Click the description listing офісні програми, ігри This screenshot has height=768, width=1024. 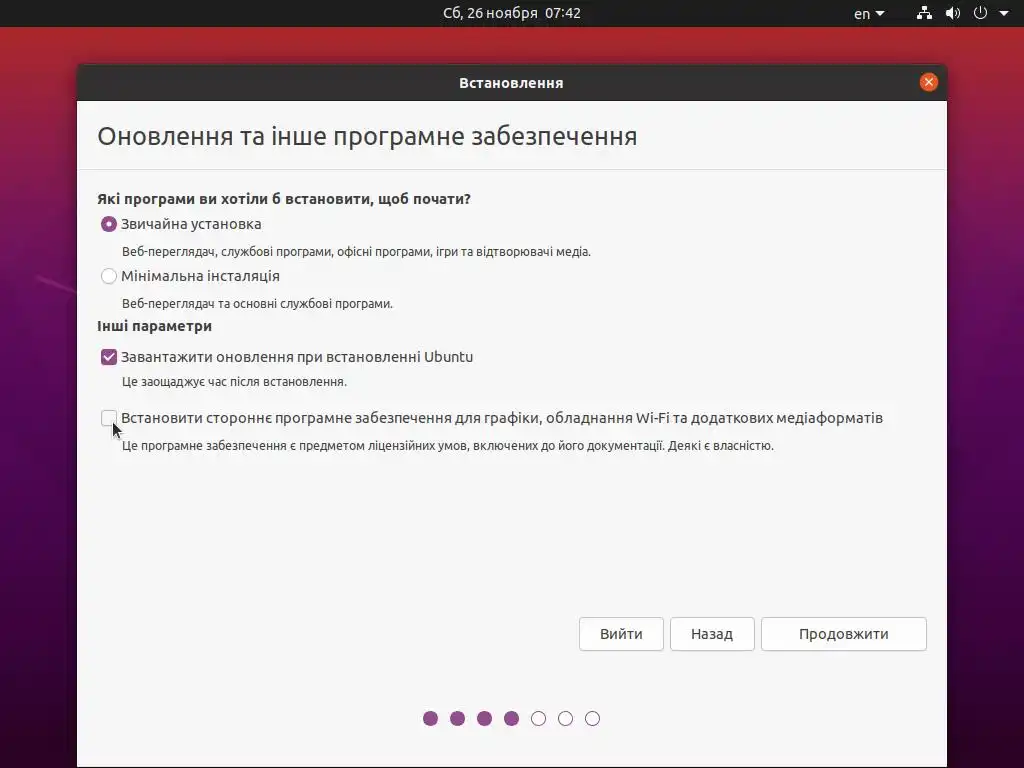356,251
